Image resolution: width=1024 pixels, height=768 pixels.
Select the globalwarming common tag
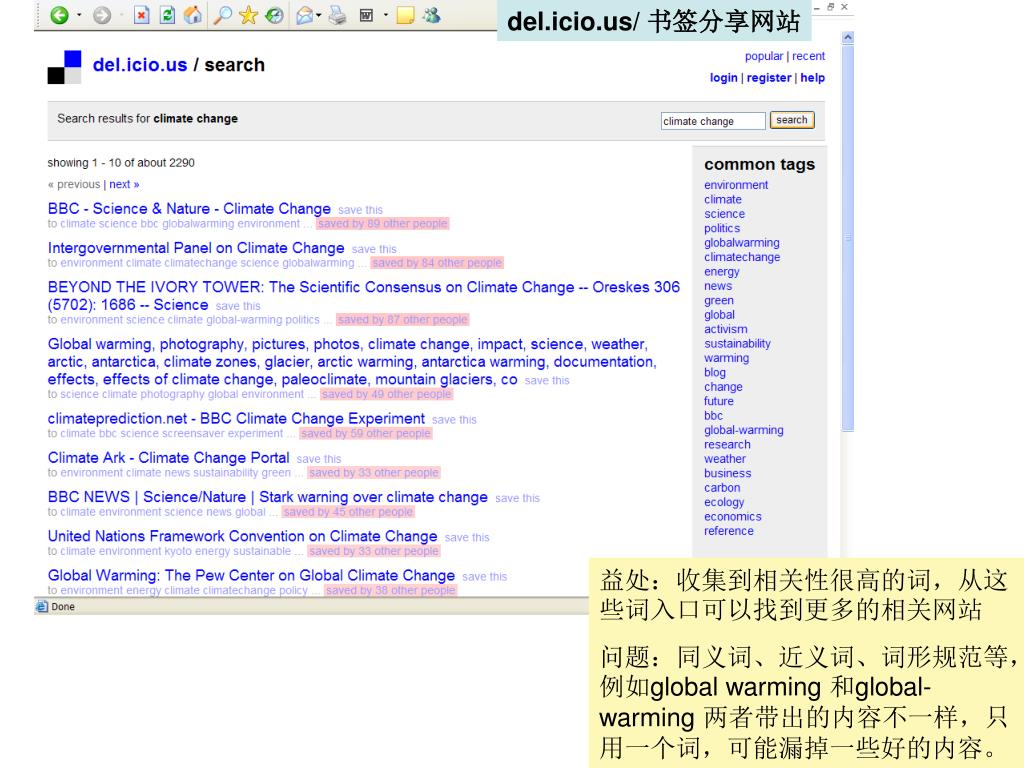[741, 243]
